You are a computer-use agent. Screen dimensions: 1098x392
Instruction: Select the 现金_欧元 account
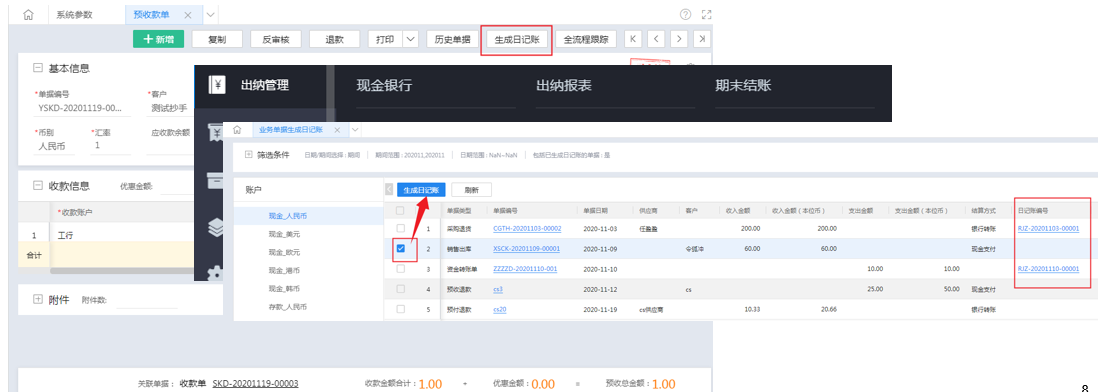(x=283, y=252)
